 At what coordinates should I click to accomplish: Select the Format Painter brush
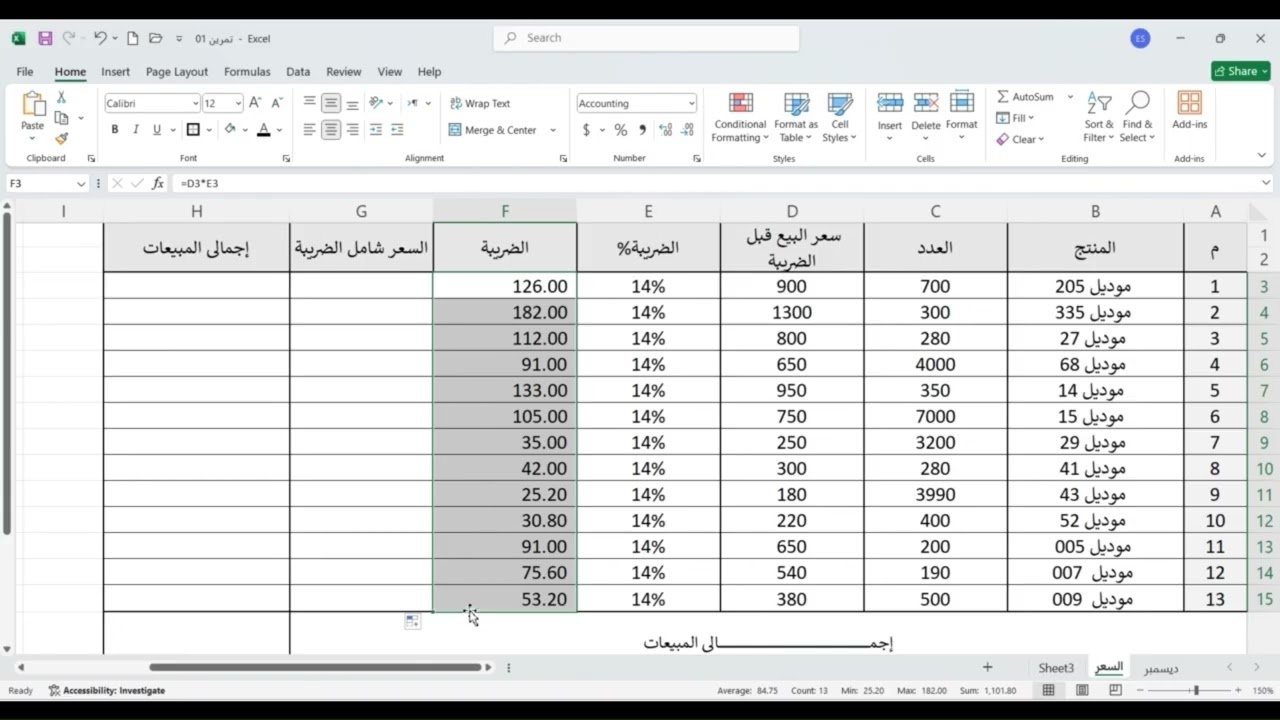[61, 138]
